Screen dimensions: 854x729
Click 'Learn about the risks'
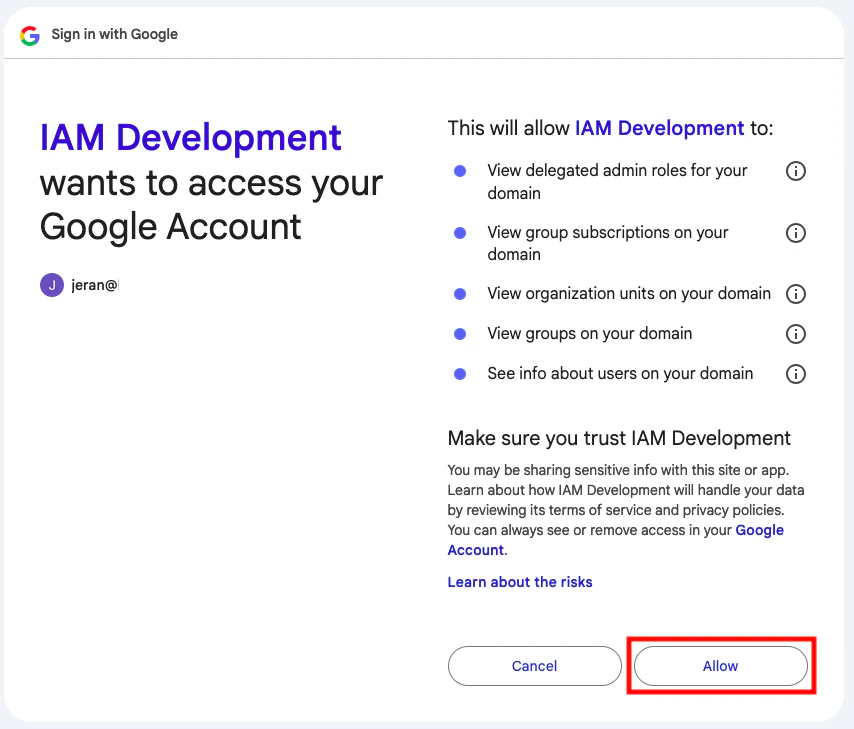(x=520, y=582)
